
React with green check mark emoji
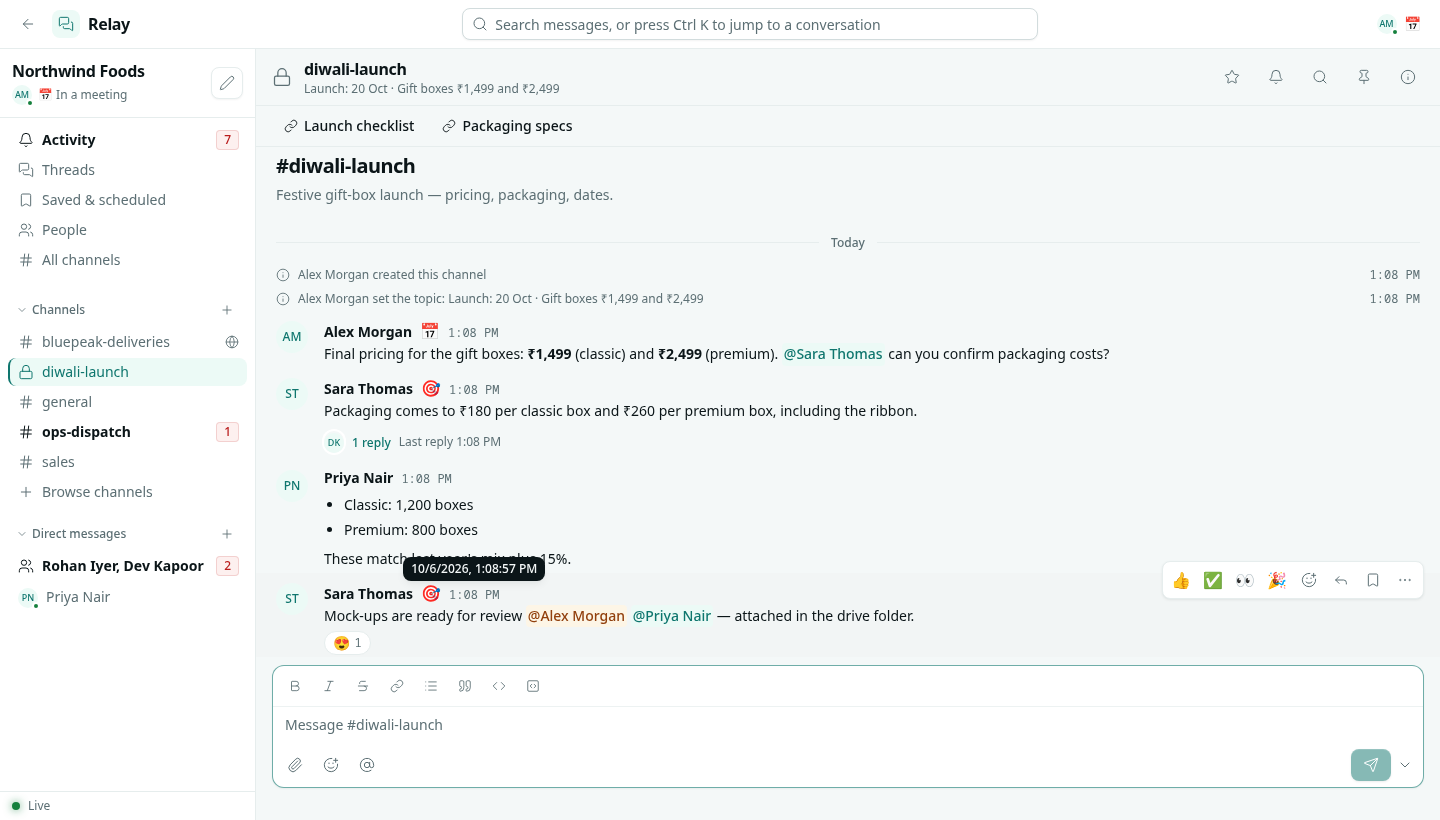coord(1213,580)
